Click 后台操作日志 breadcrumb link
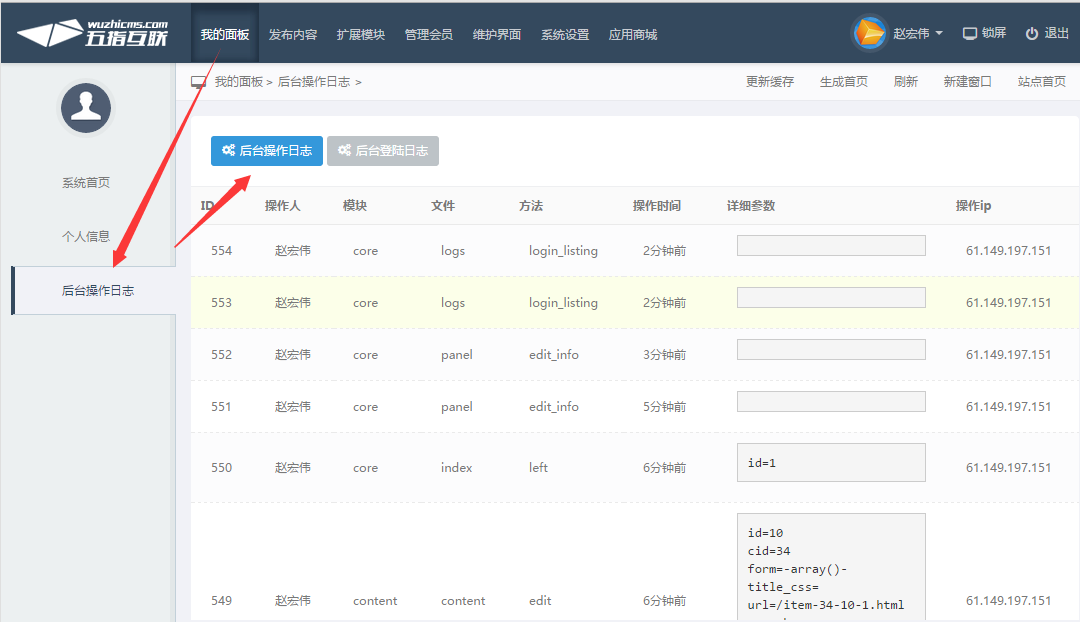Viewport: 1080px width, 622px height. coord(314,82)
